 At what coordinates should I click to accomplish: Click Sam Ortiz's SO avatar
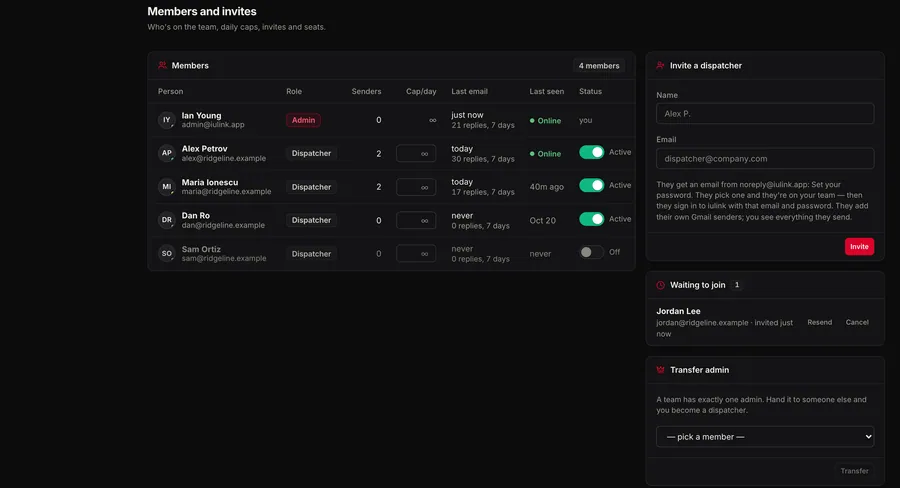click(166, 253)
